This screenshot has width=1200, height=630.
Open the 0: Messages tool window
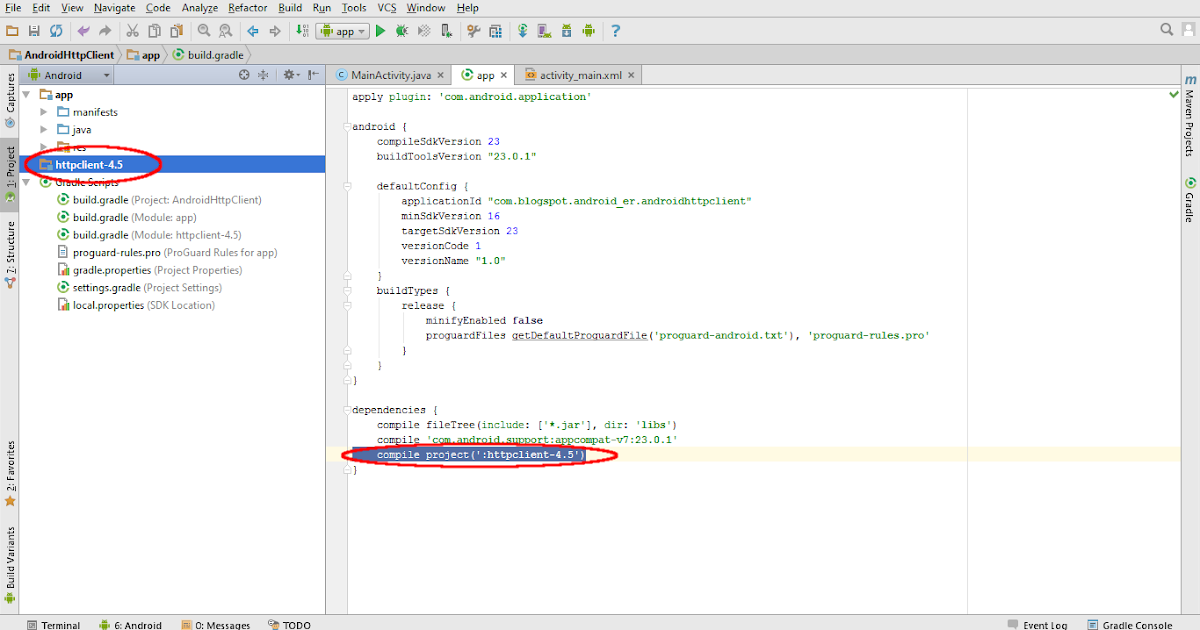(214, 625)
